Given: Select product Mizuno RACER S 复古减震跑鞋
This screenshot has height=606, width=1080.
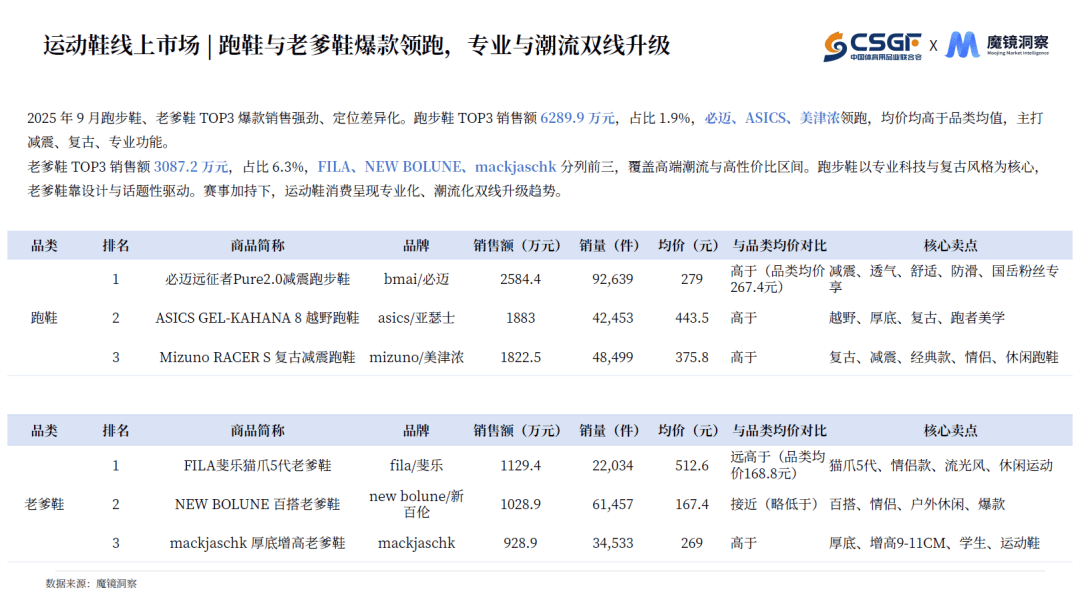Looking at the screenshot, I should (x=257, y=357).
